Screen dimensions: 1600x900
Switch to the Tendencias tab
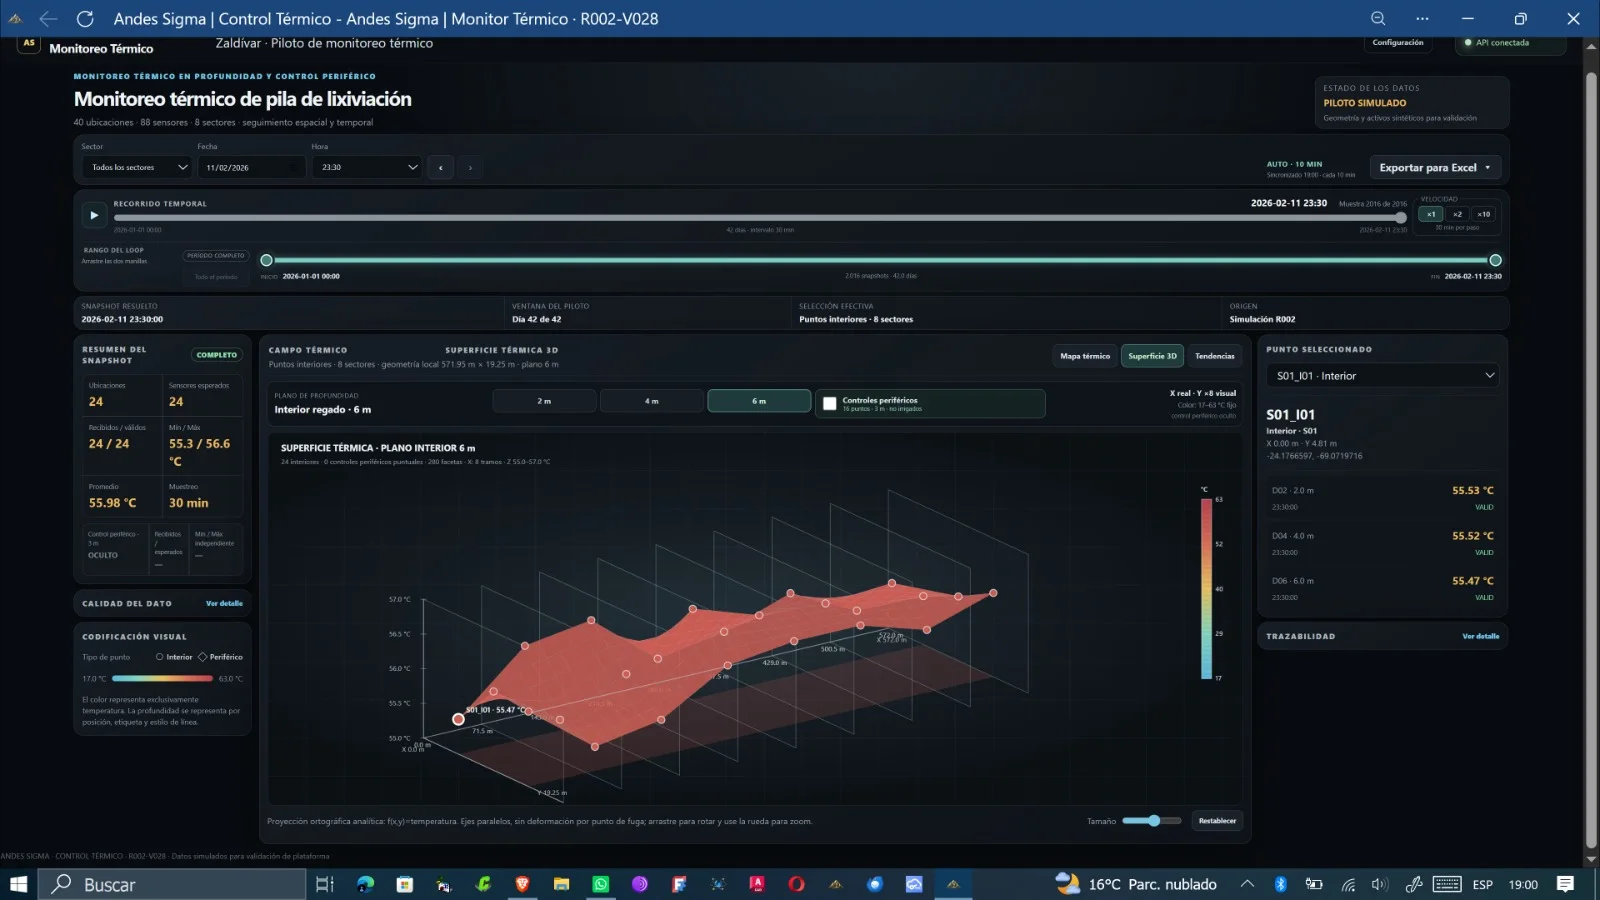(x=1215, y=356)
